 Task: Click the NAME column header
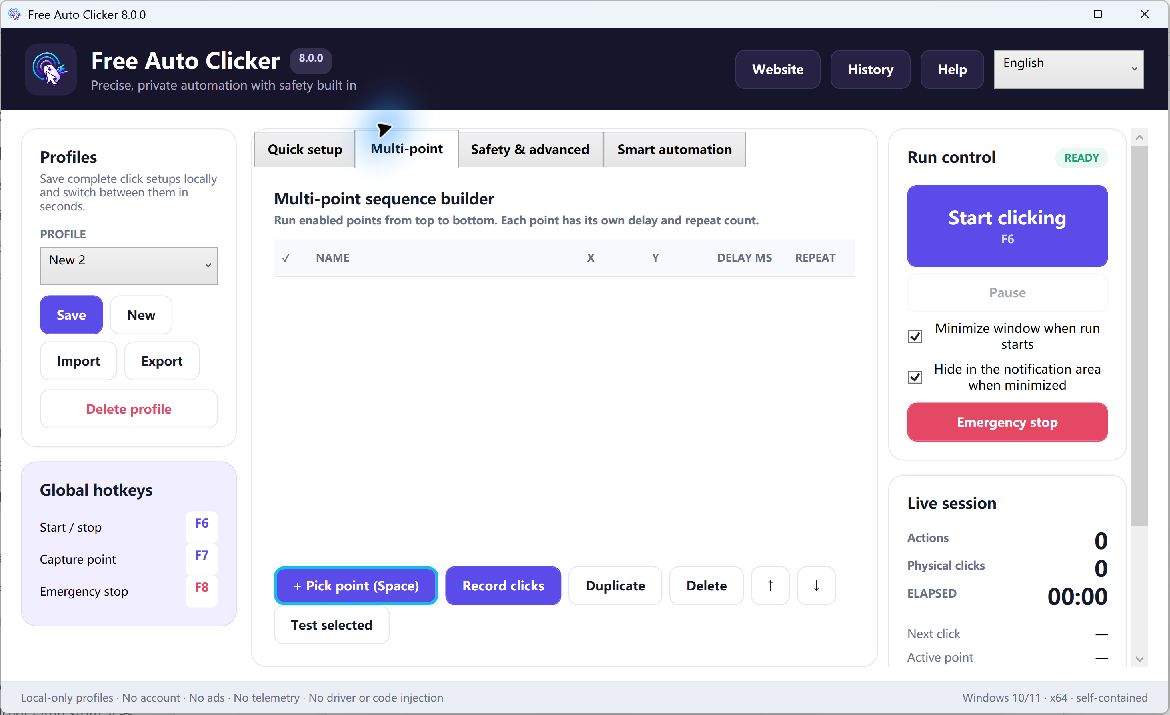332,258
